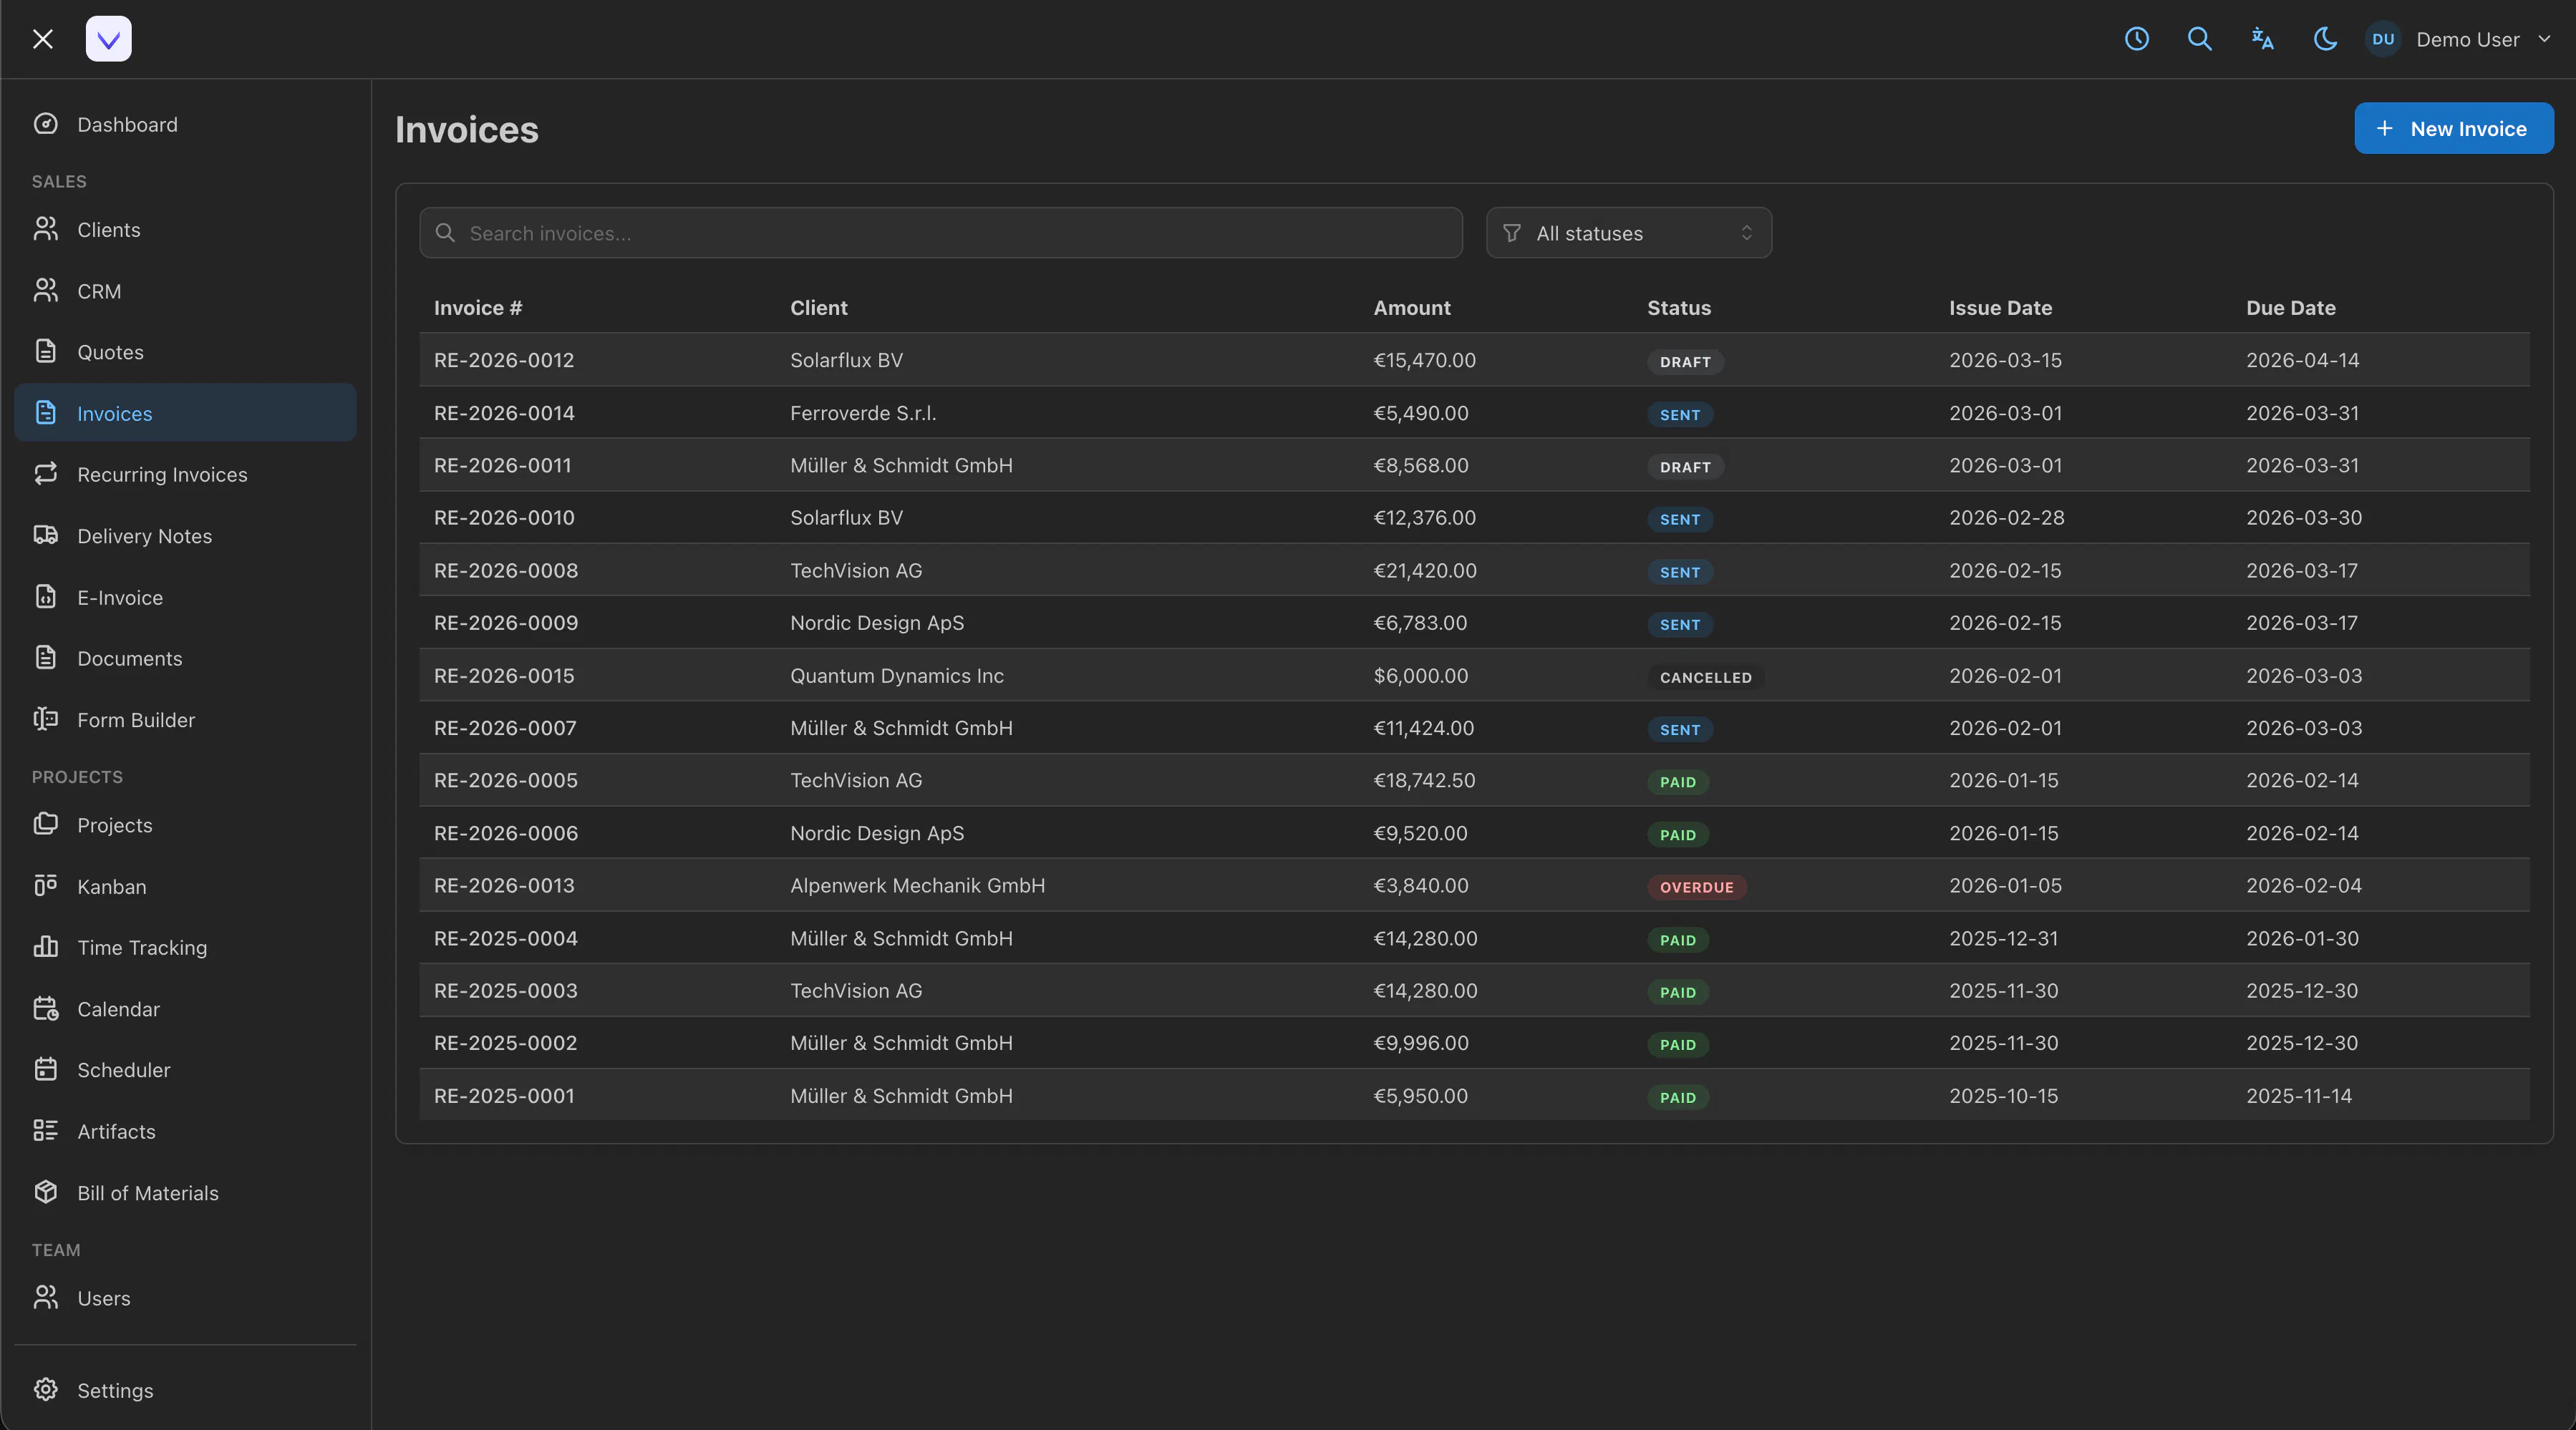Click the Documents file icon
2576x1430 pixels.
(46, 657)
